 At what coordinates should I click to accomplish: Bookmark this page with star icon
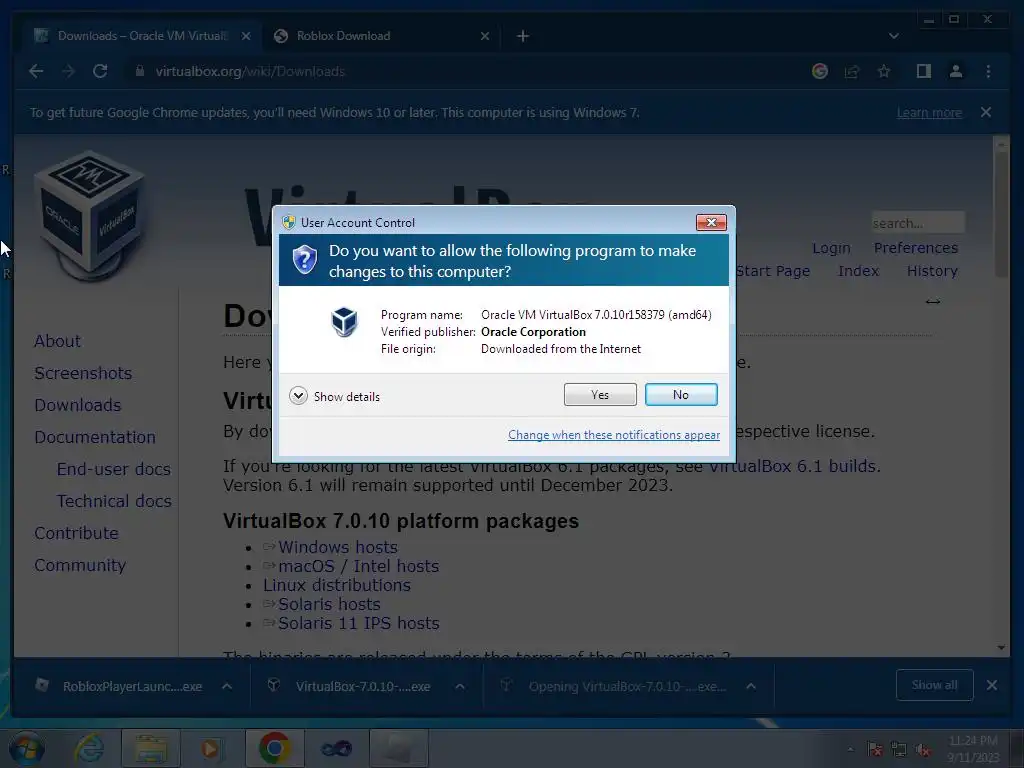click(x=884, y=71)
